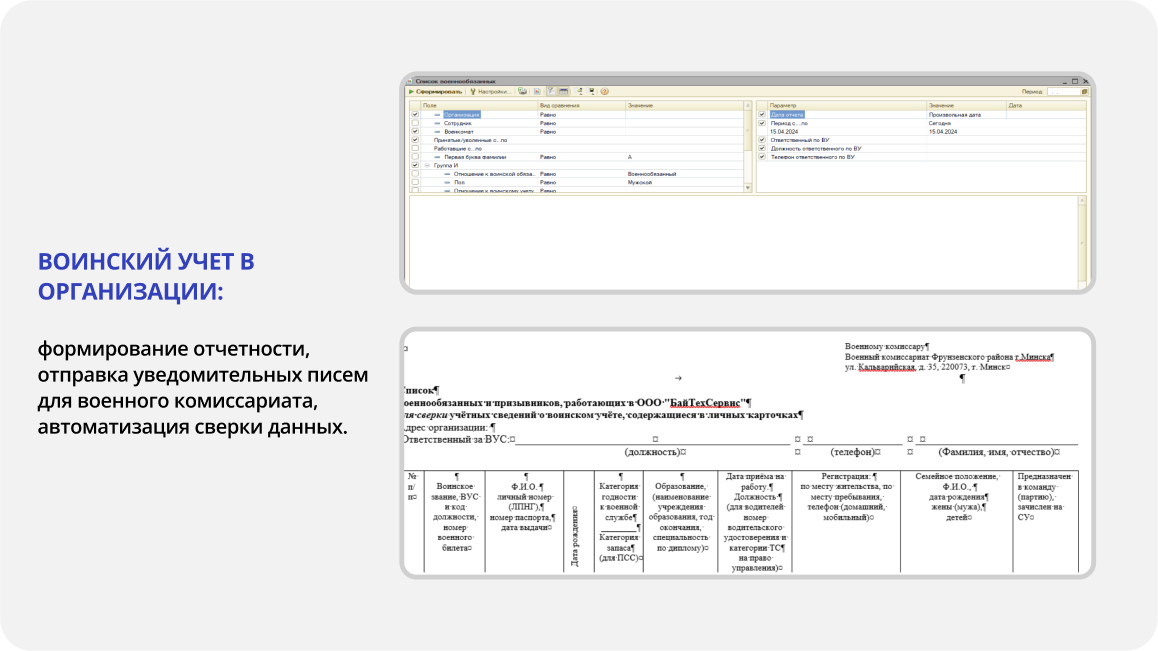Open Настройки with the wrench icon
This screenshot has width=1158, height=651.
pyautogui.click(x=490, y=92)
